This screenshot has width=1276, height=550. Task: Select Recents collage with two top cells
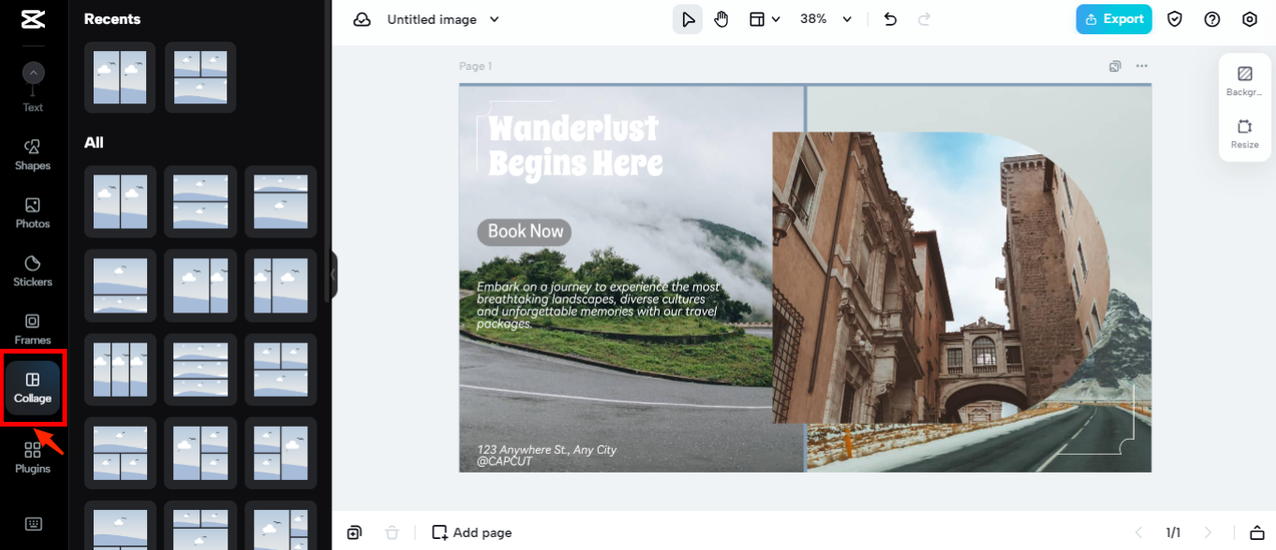[x=200, y=77]
